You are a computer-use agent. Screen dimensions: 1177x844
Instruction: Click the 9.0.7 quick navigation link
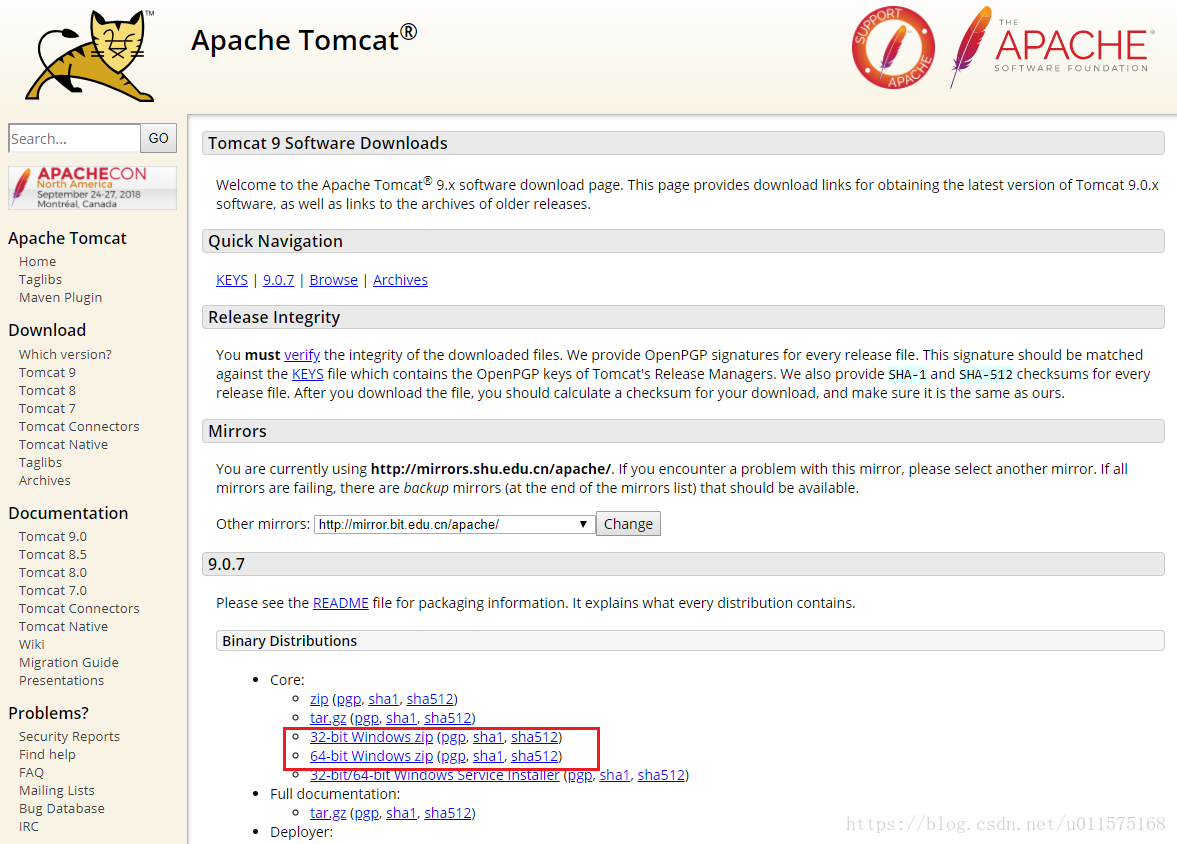tap(278, 280)
